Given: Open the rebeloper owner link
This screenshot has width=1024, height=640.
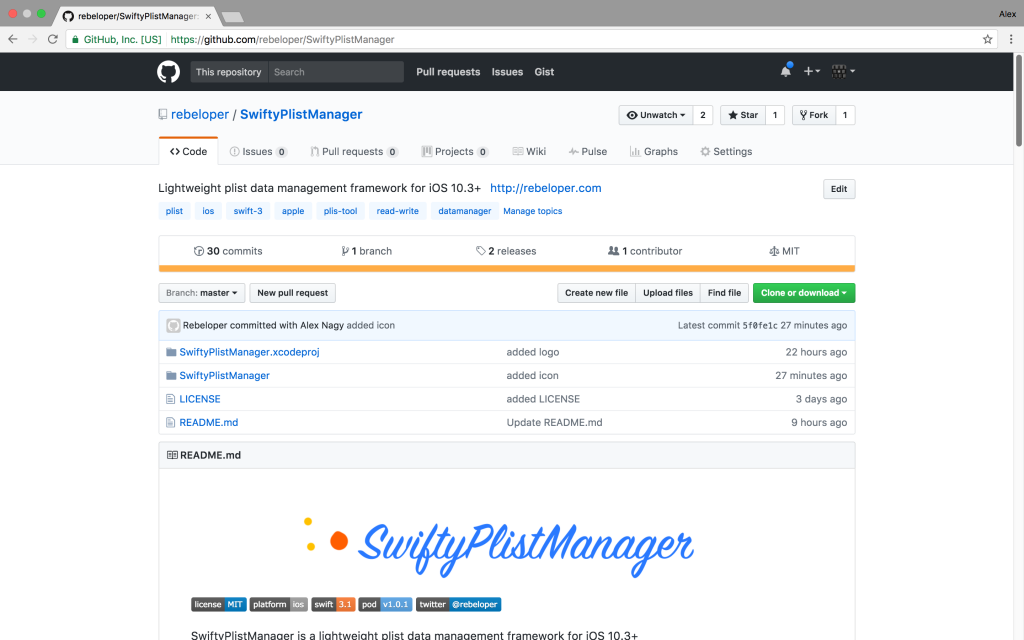Looking at the screenshot, I should pyautogui.click(x=200, y=114).
